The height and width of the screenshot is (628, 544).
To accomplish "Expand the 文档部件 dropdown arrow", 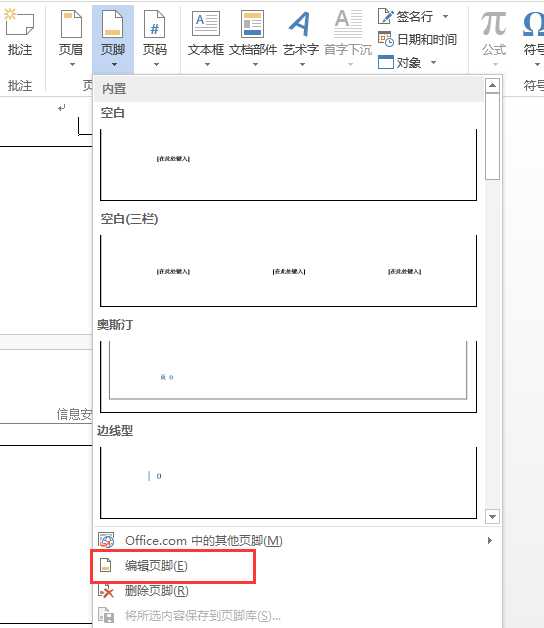I will (255, 64).
